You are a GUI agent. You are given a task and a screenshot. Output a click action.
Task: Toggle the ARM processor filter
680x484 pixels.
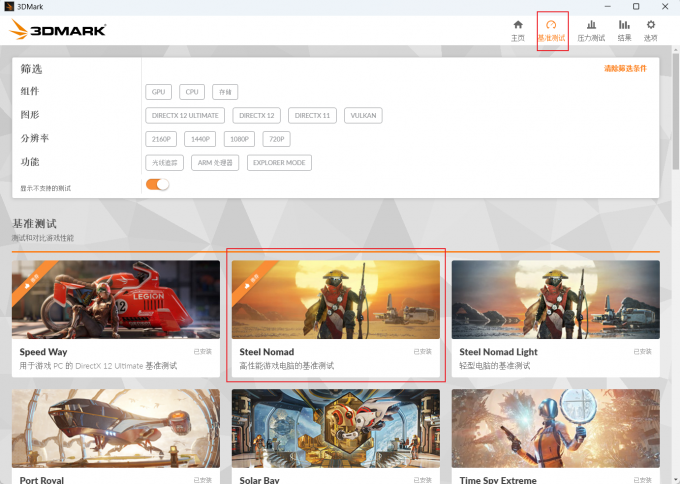215,163
